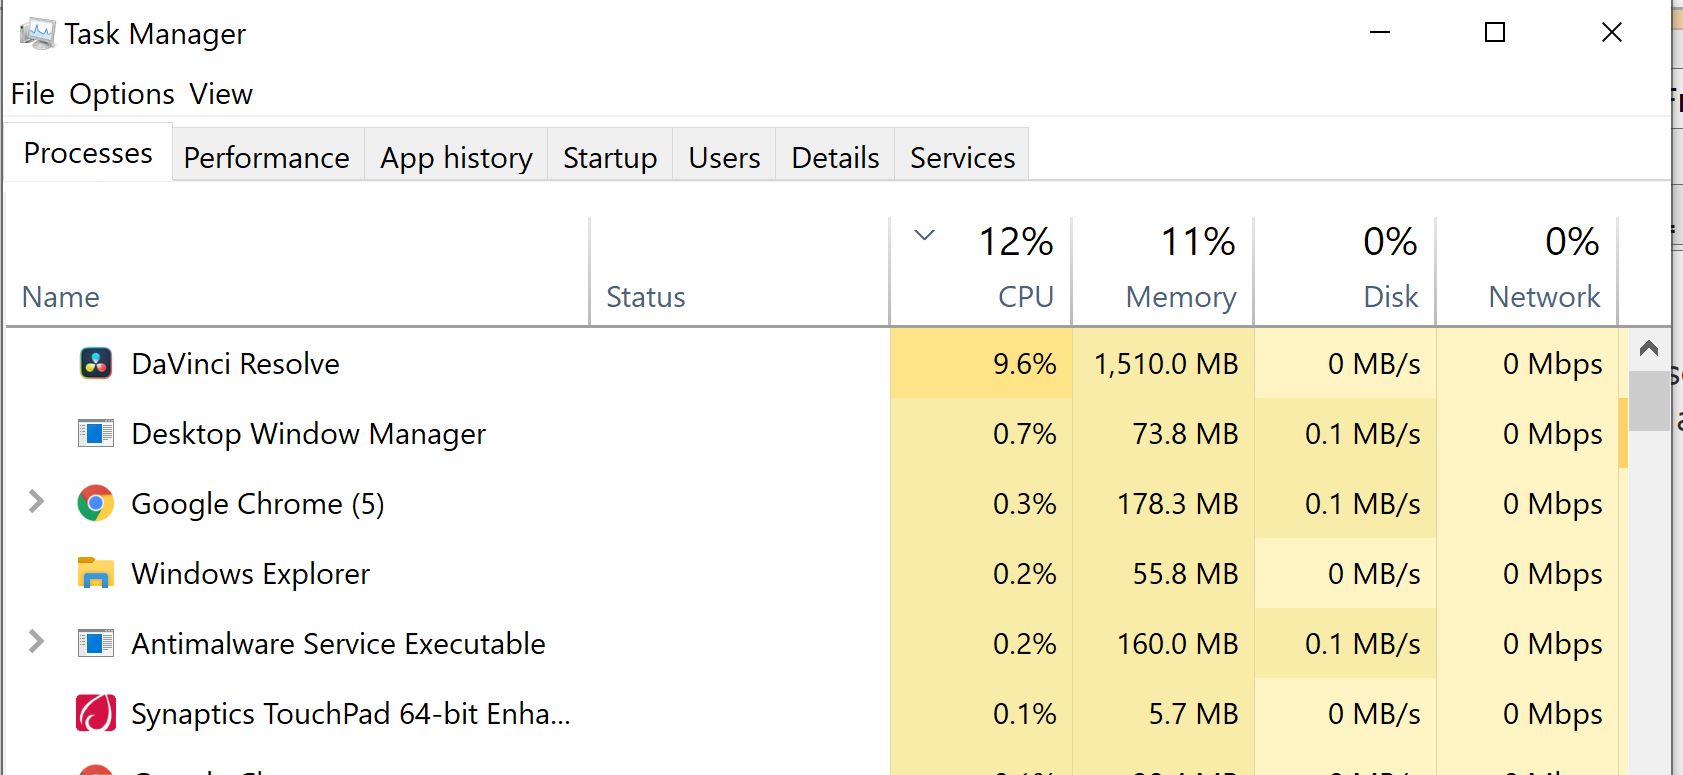Click the Google Chrome process icon

(96, 503)
